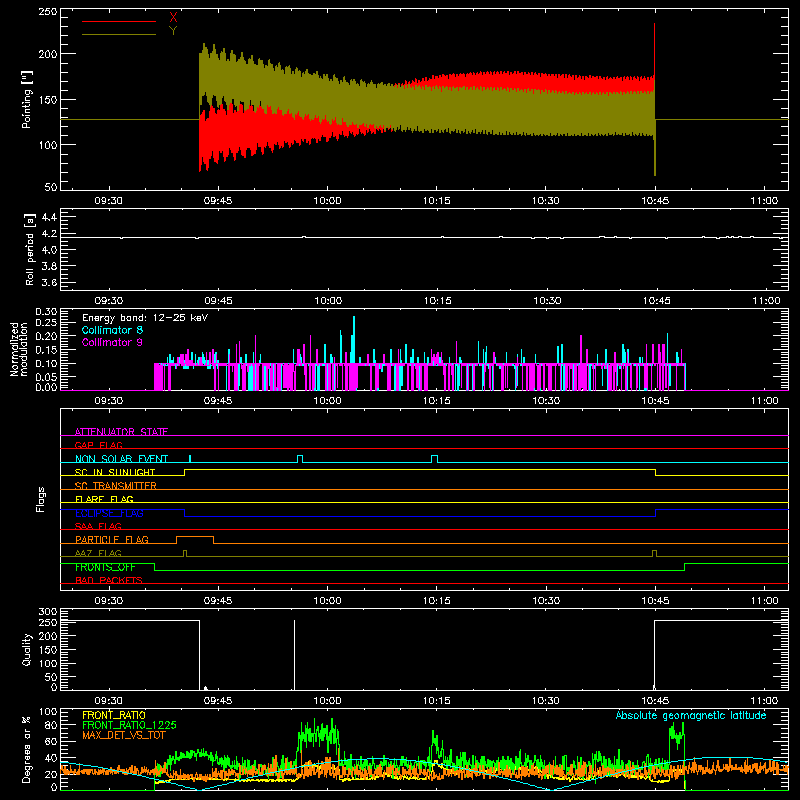Click the FRONT_RATIO_1225 legend entry

[x=129, y=725]
